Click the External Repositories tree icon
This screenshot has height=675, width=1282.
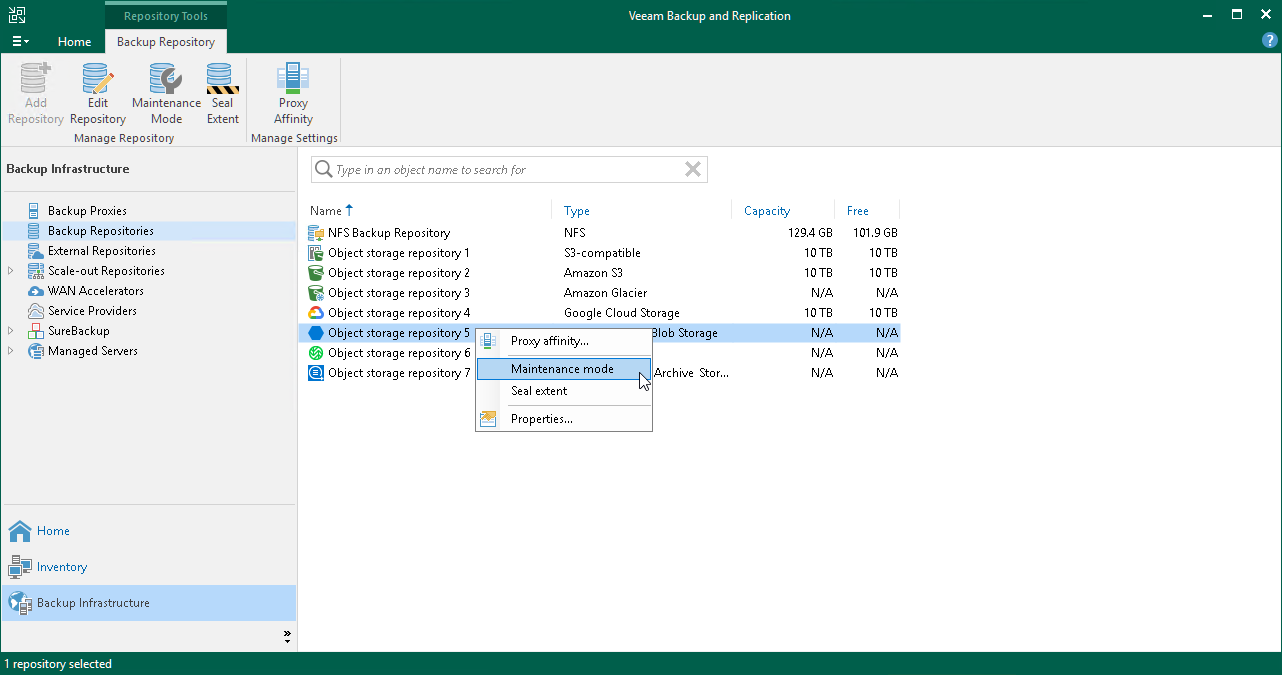pos(36,251)
